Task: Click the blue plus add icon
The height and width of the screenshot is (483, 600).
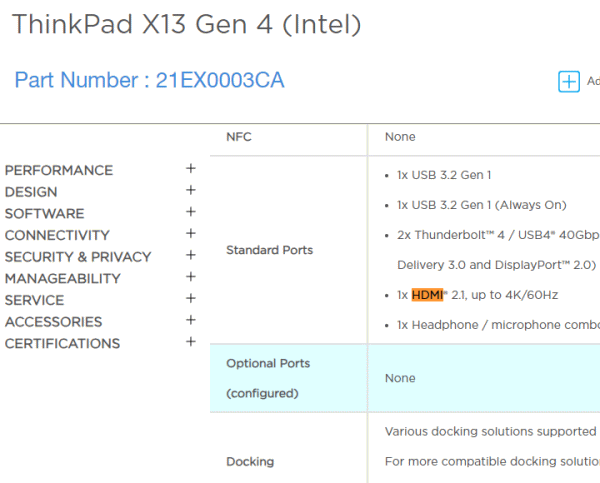Action: click(x=569, y=82)
